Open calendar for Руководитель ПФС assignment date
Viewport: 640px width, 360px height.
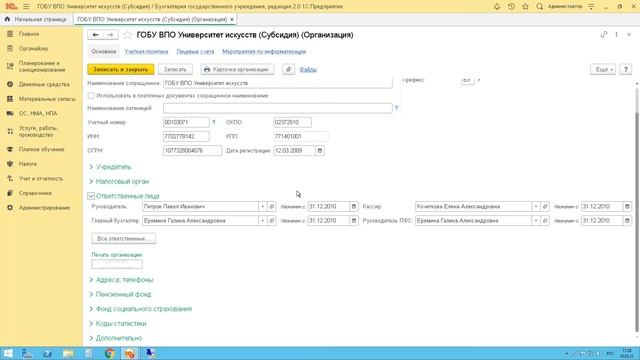627,220
